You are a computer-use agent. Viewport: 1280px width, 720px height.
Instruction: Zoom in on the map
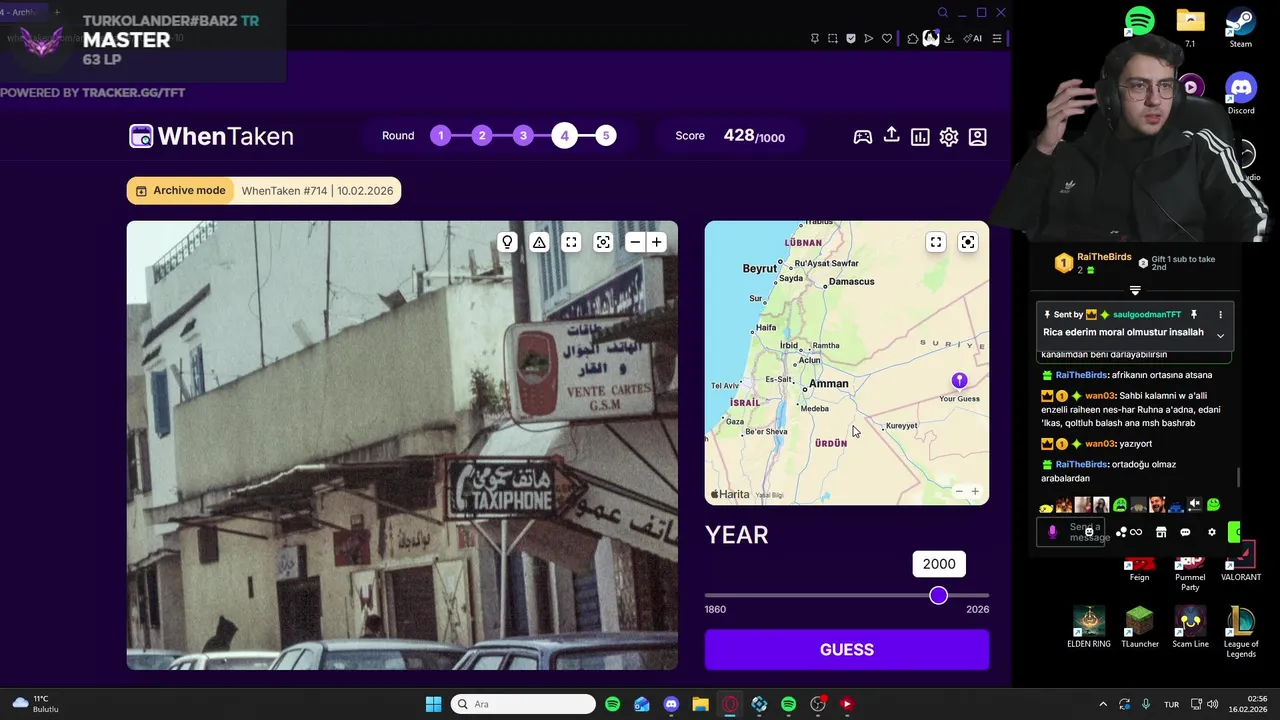[975, 491]
